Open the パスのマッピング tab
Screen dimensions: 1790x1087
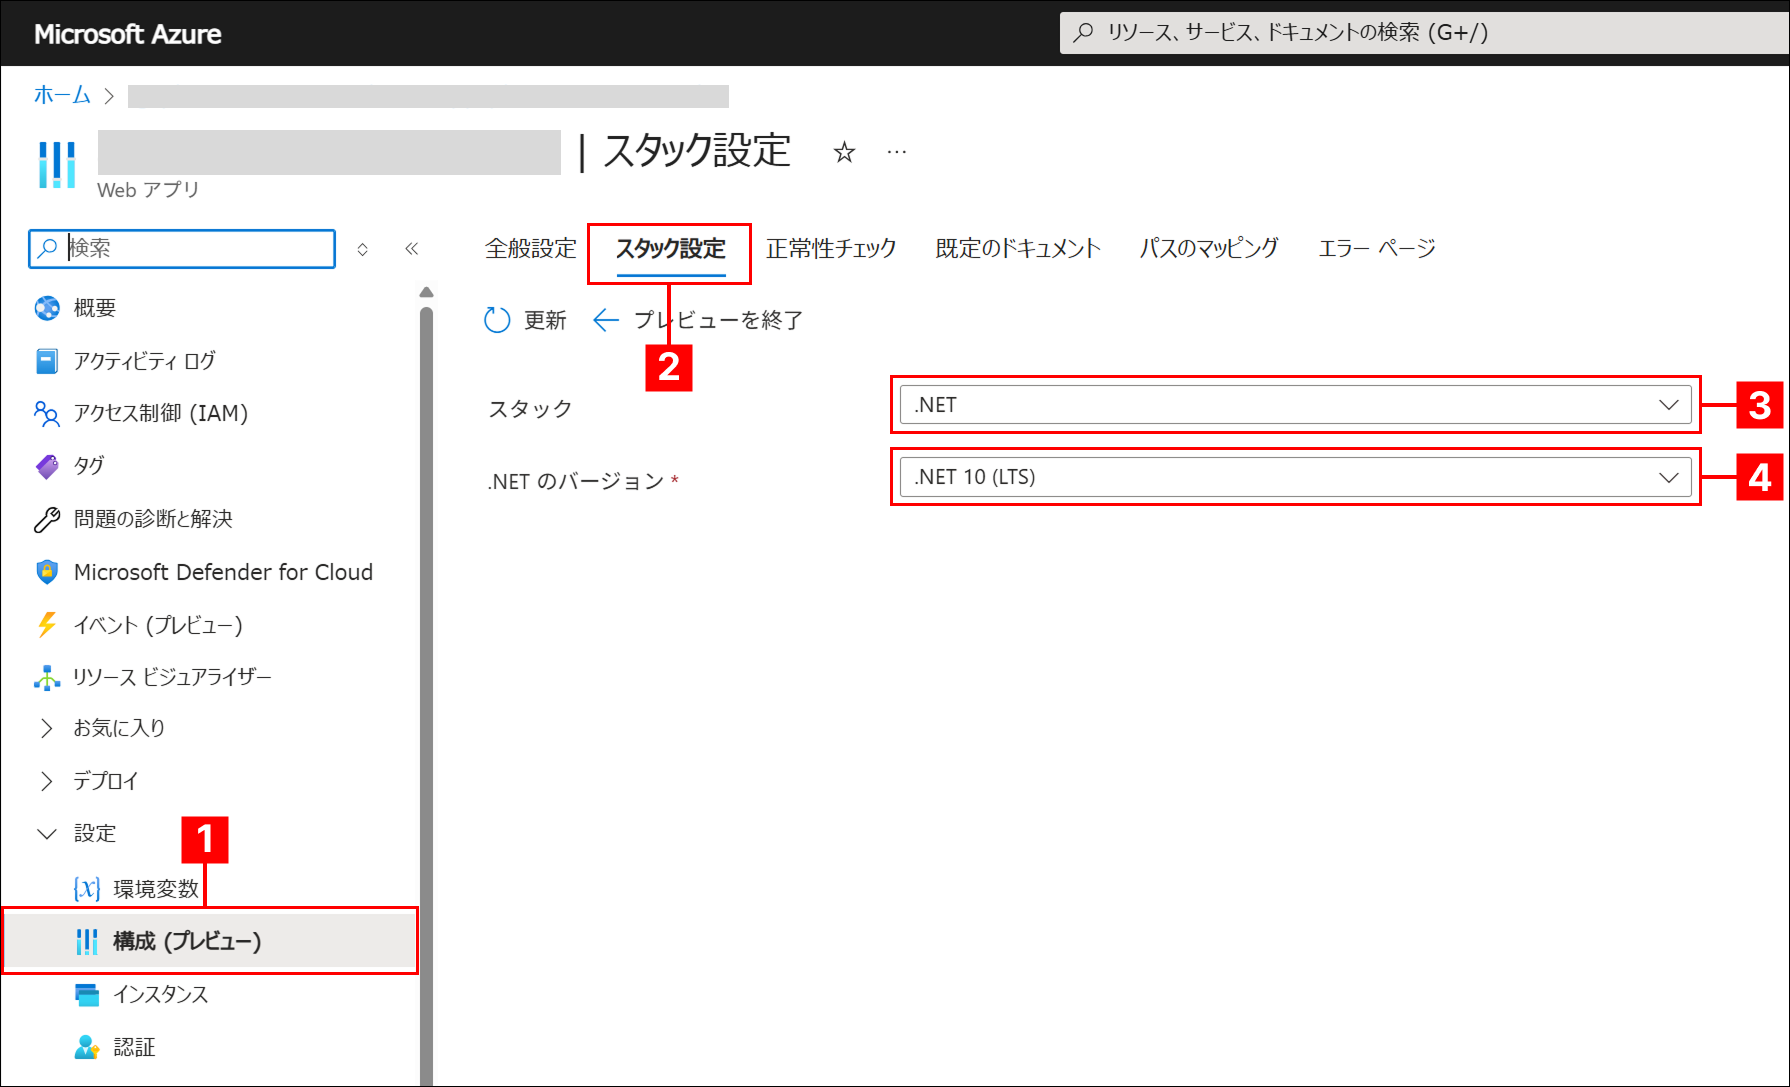click(1209, 248)
